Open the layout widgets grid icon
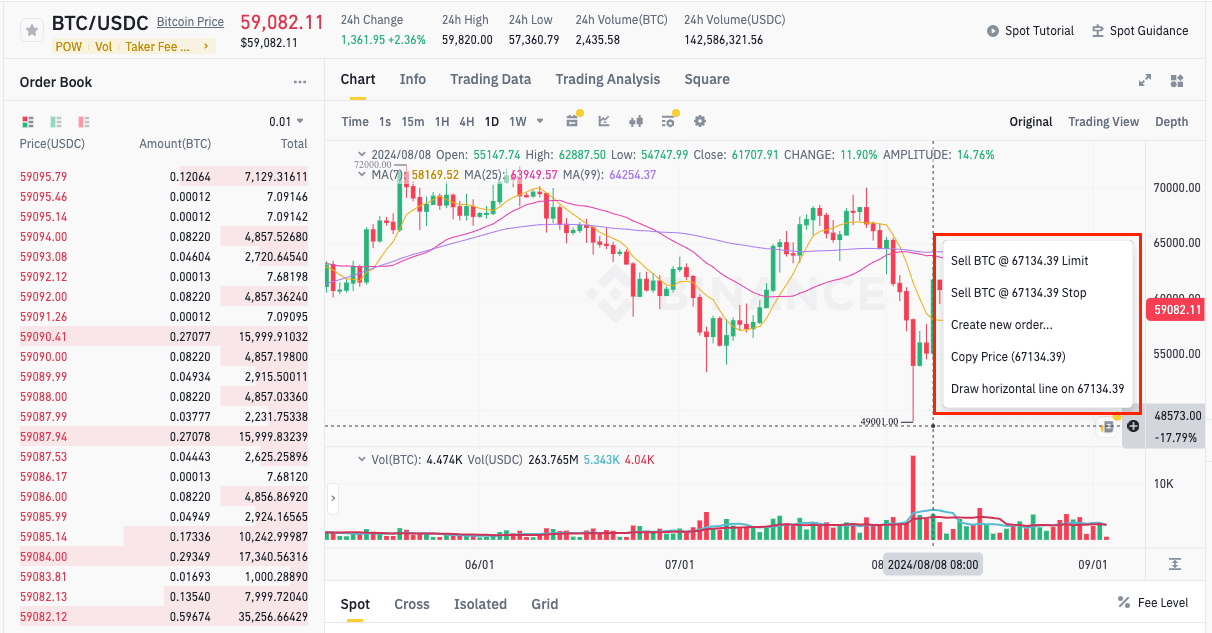 click(x=1177, y=81)
